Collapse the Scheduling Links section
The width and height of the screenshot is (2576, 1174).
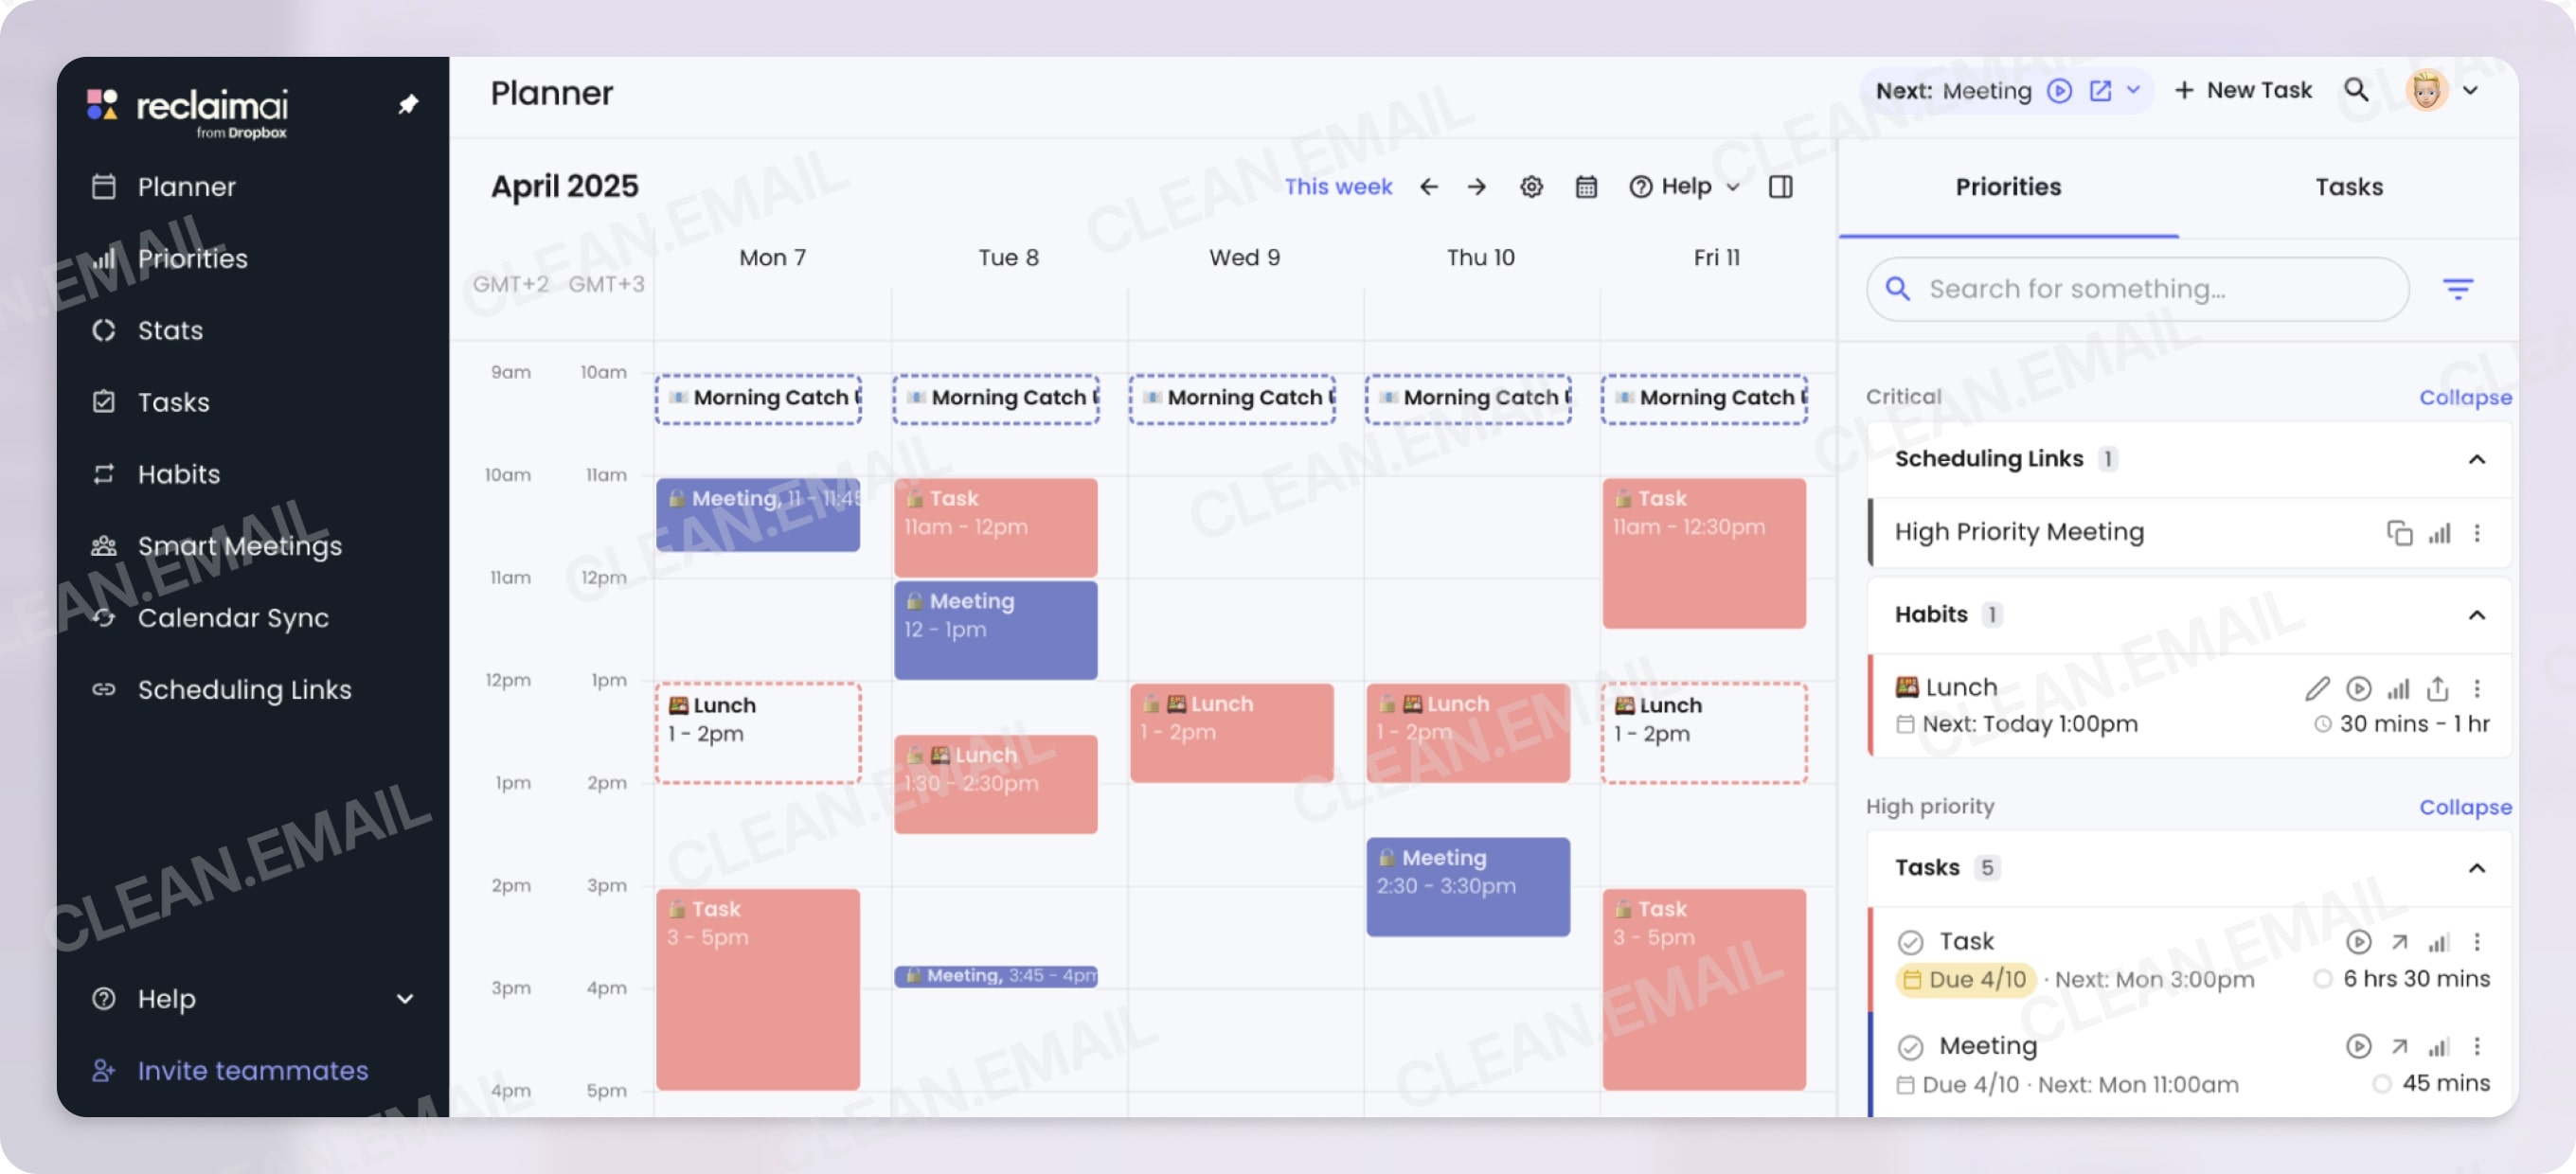(x=2477, y=459)
